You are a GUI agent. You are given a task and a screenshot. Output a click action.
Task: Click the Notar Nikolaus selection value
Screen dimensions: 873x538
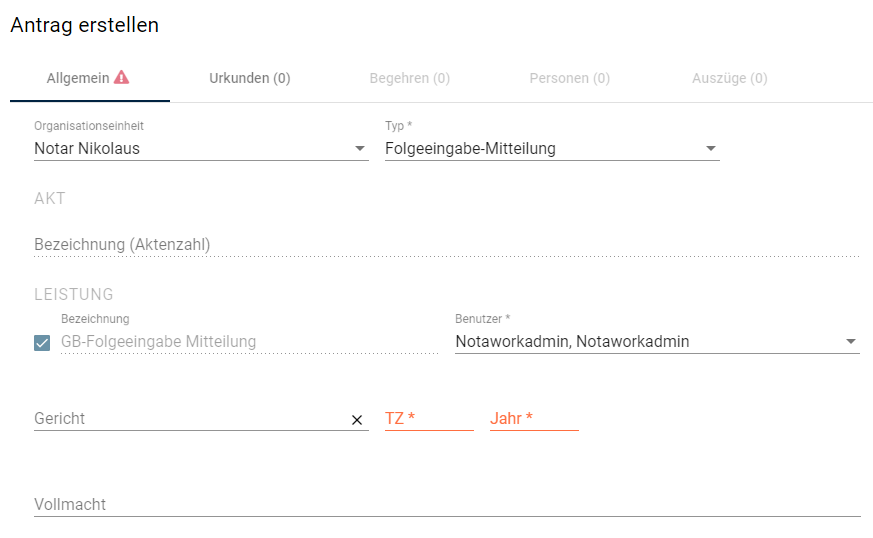[x=87, y=149]
